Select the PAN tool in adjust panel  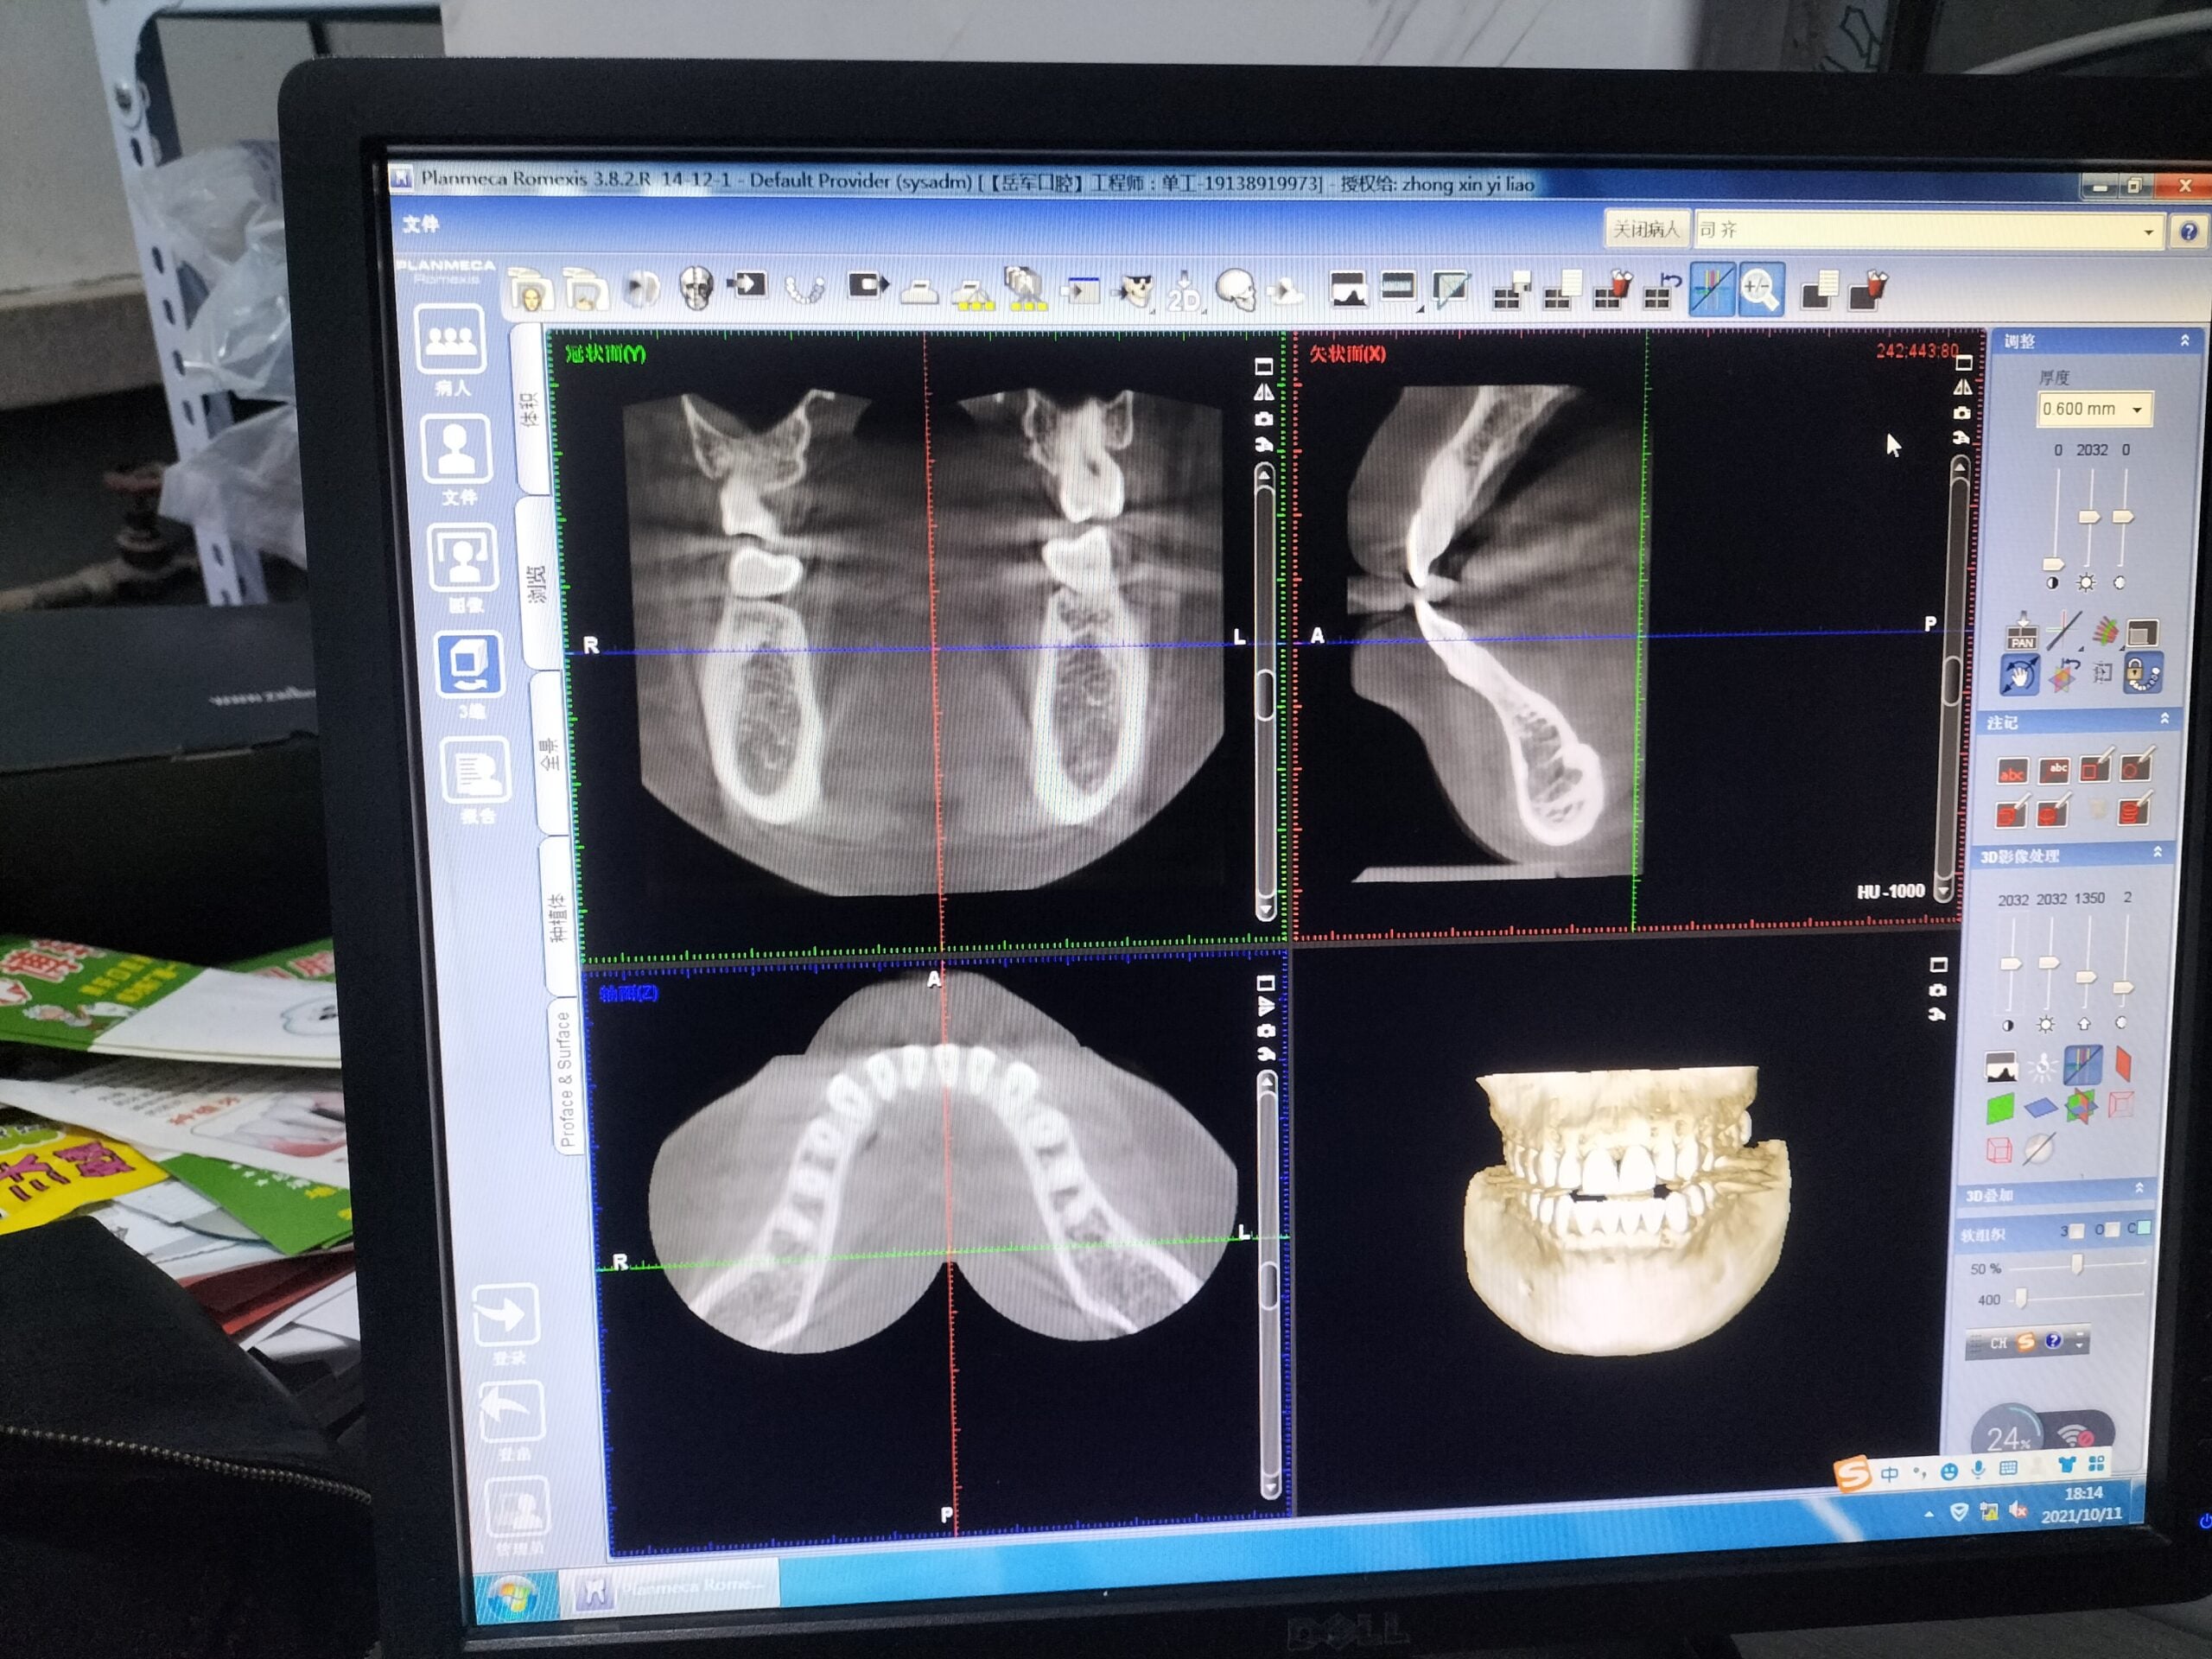2022,632
